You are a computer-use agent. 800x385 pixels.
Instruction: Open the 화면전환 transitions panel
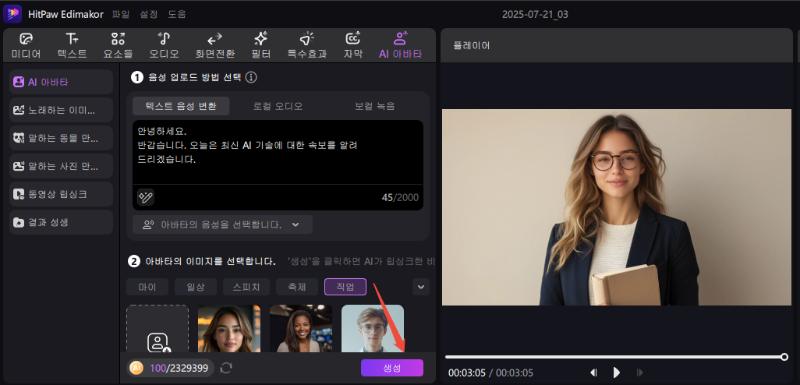click(215, 46)
